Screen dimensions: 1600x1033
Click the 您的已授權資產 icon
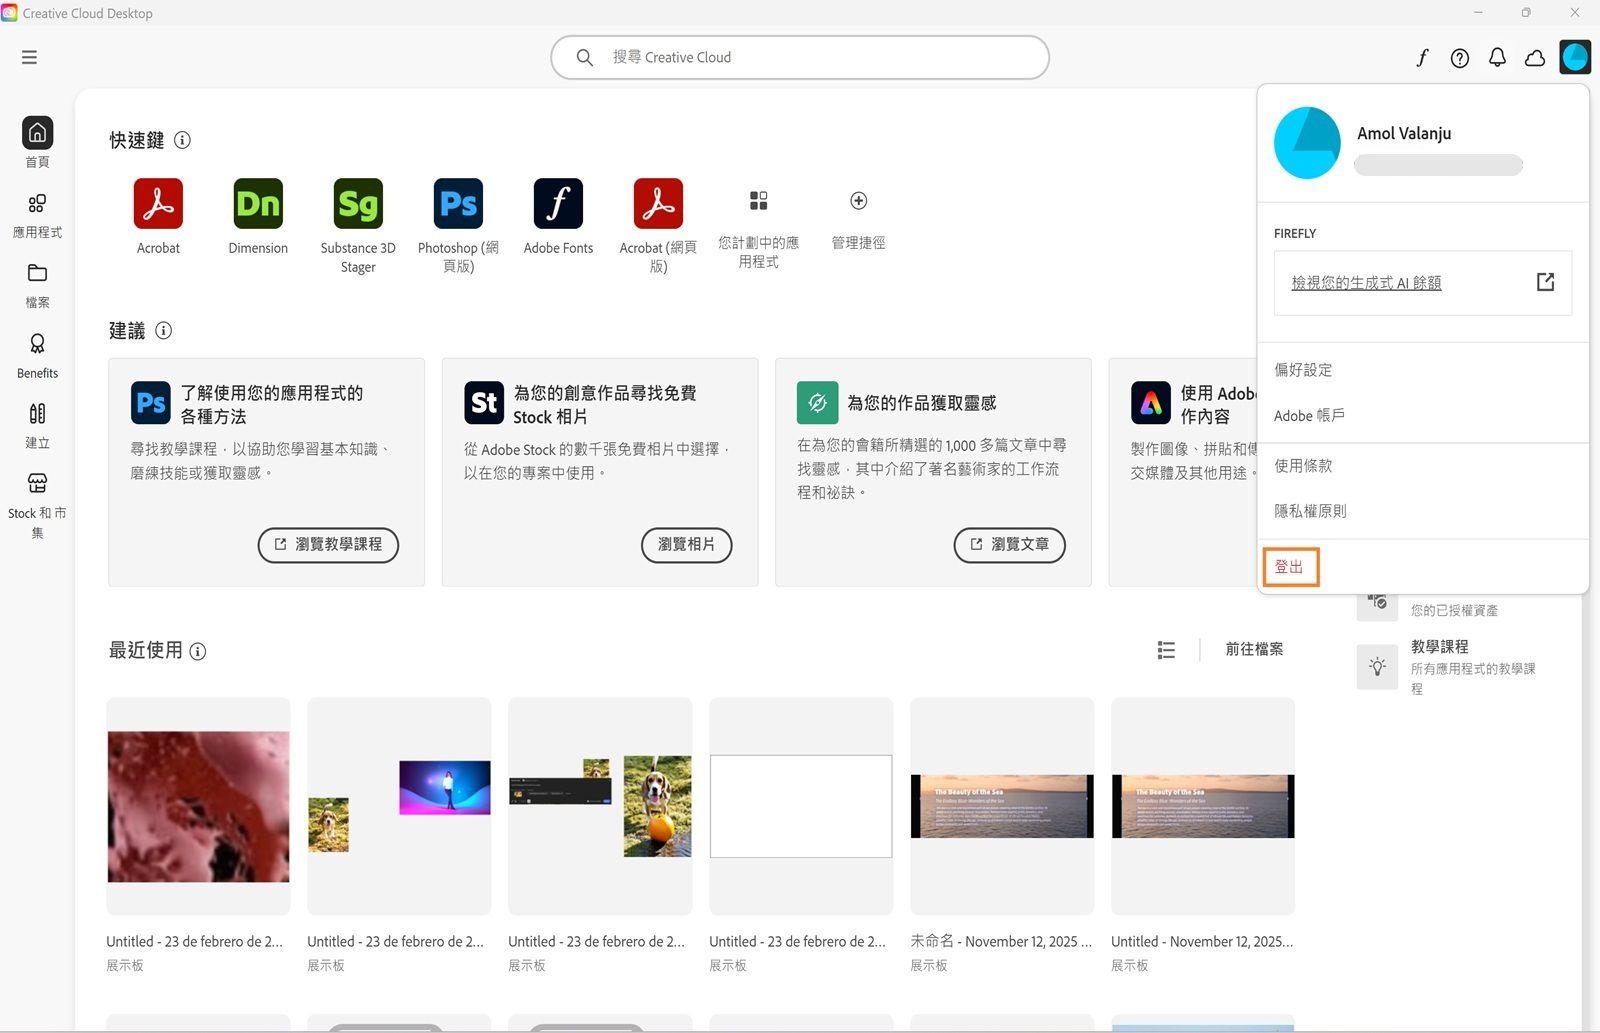1377,603
